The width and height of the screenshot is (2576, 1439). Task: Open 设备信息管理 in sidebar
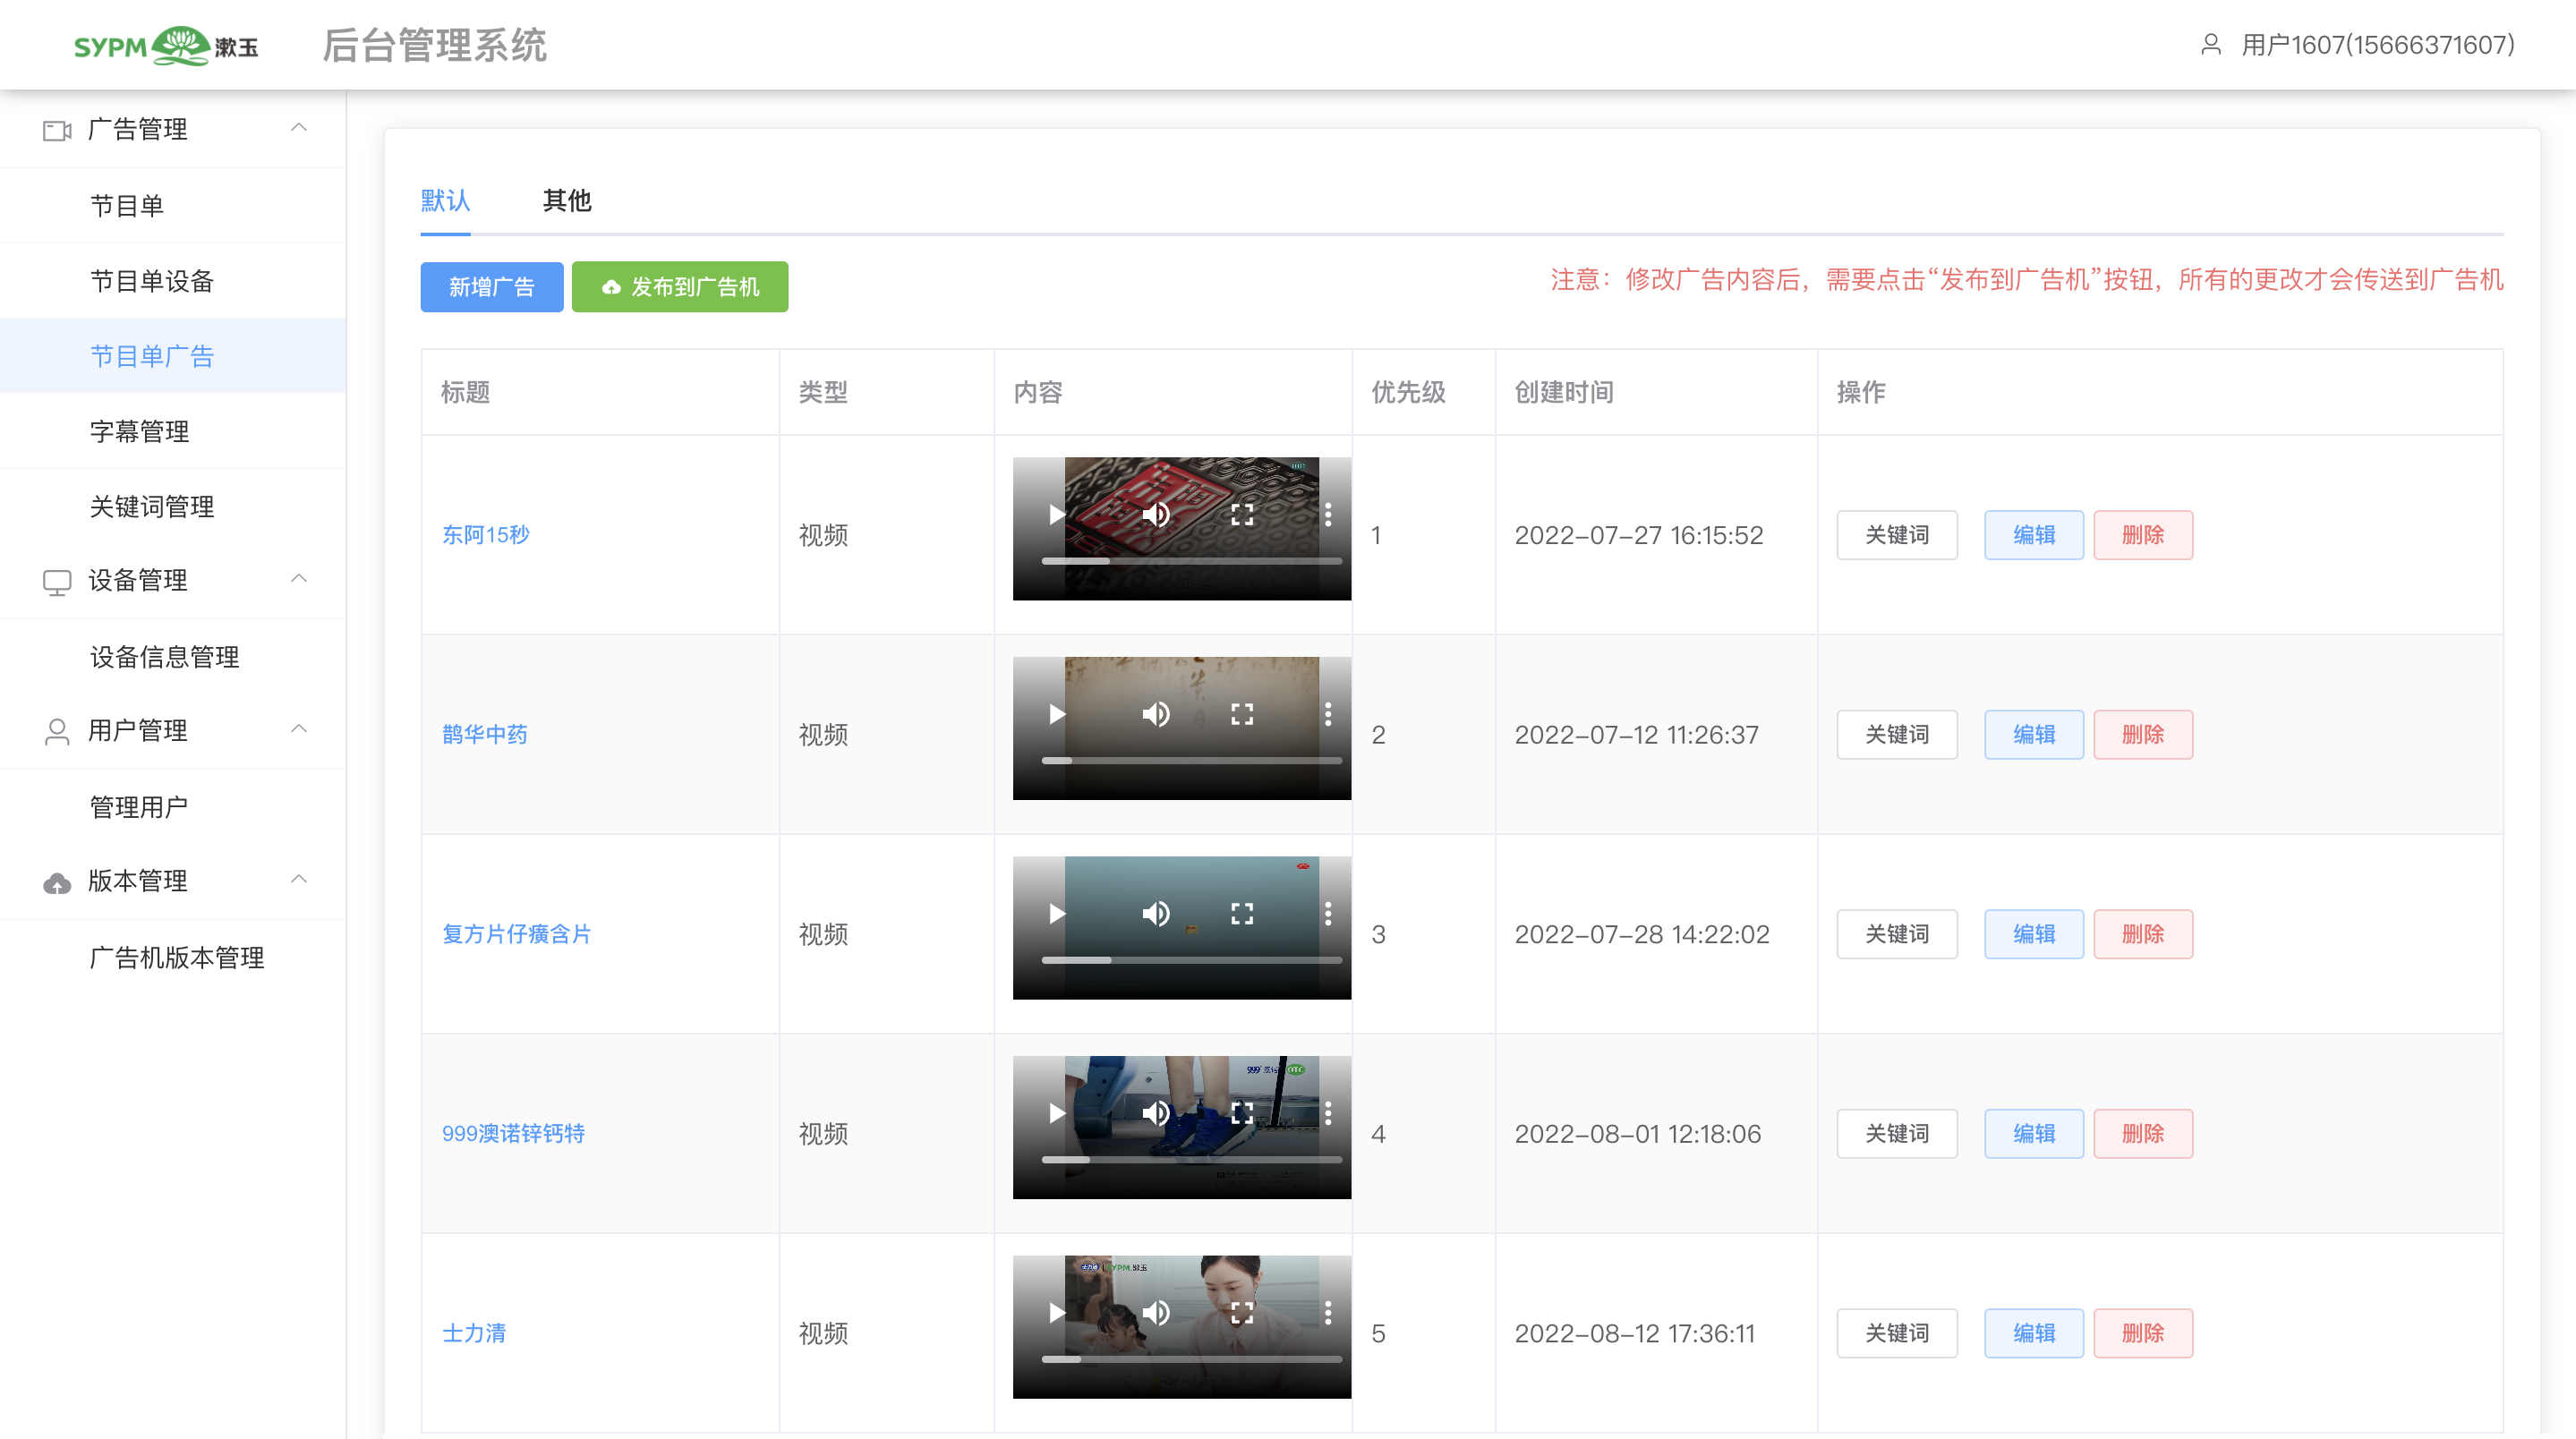click(173, 657)
